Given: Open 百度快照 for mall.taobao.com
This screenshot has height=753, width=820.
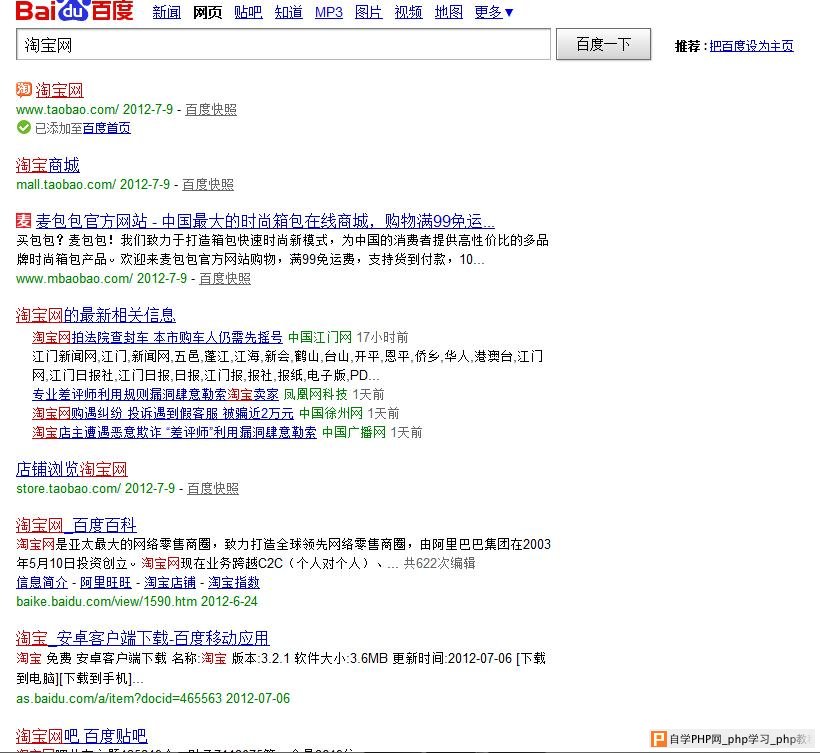Looking at the screenshot, I should [208, 185].
